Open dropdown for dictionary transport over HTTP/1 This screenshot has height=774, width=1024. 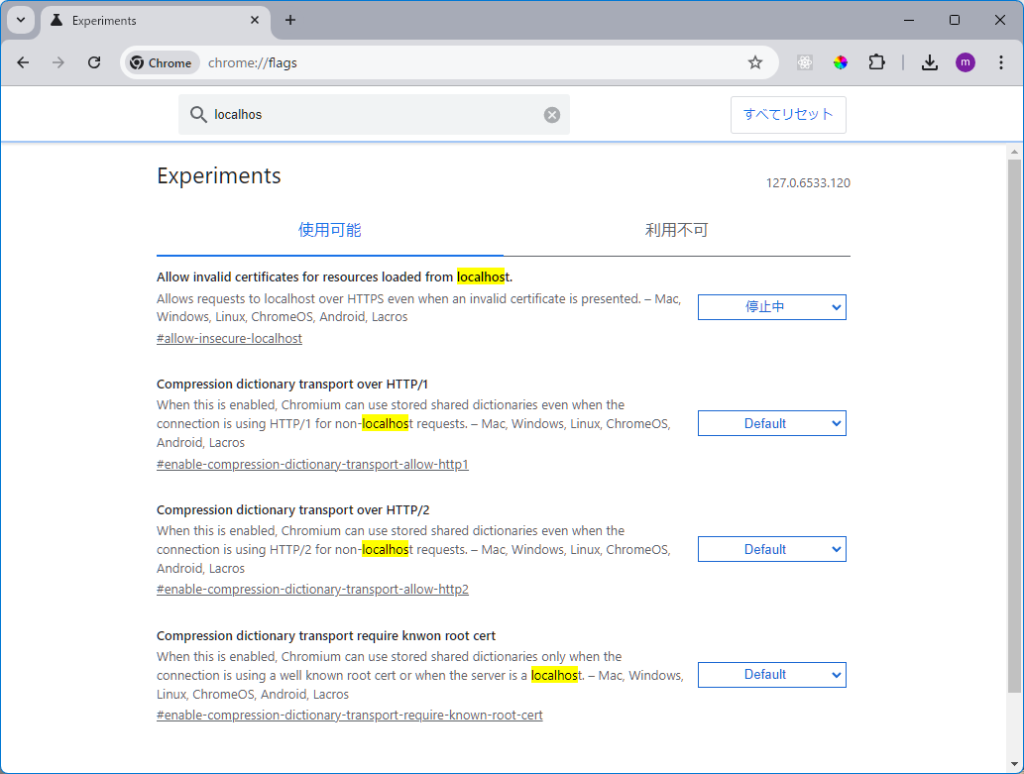(x=771, y=423)
